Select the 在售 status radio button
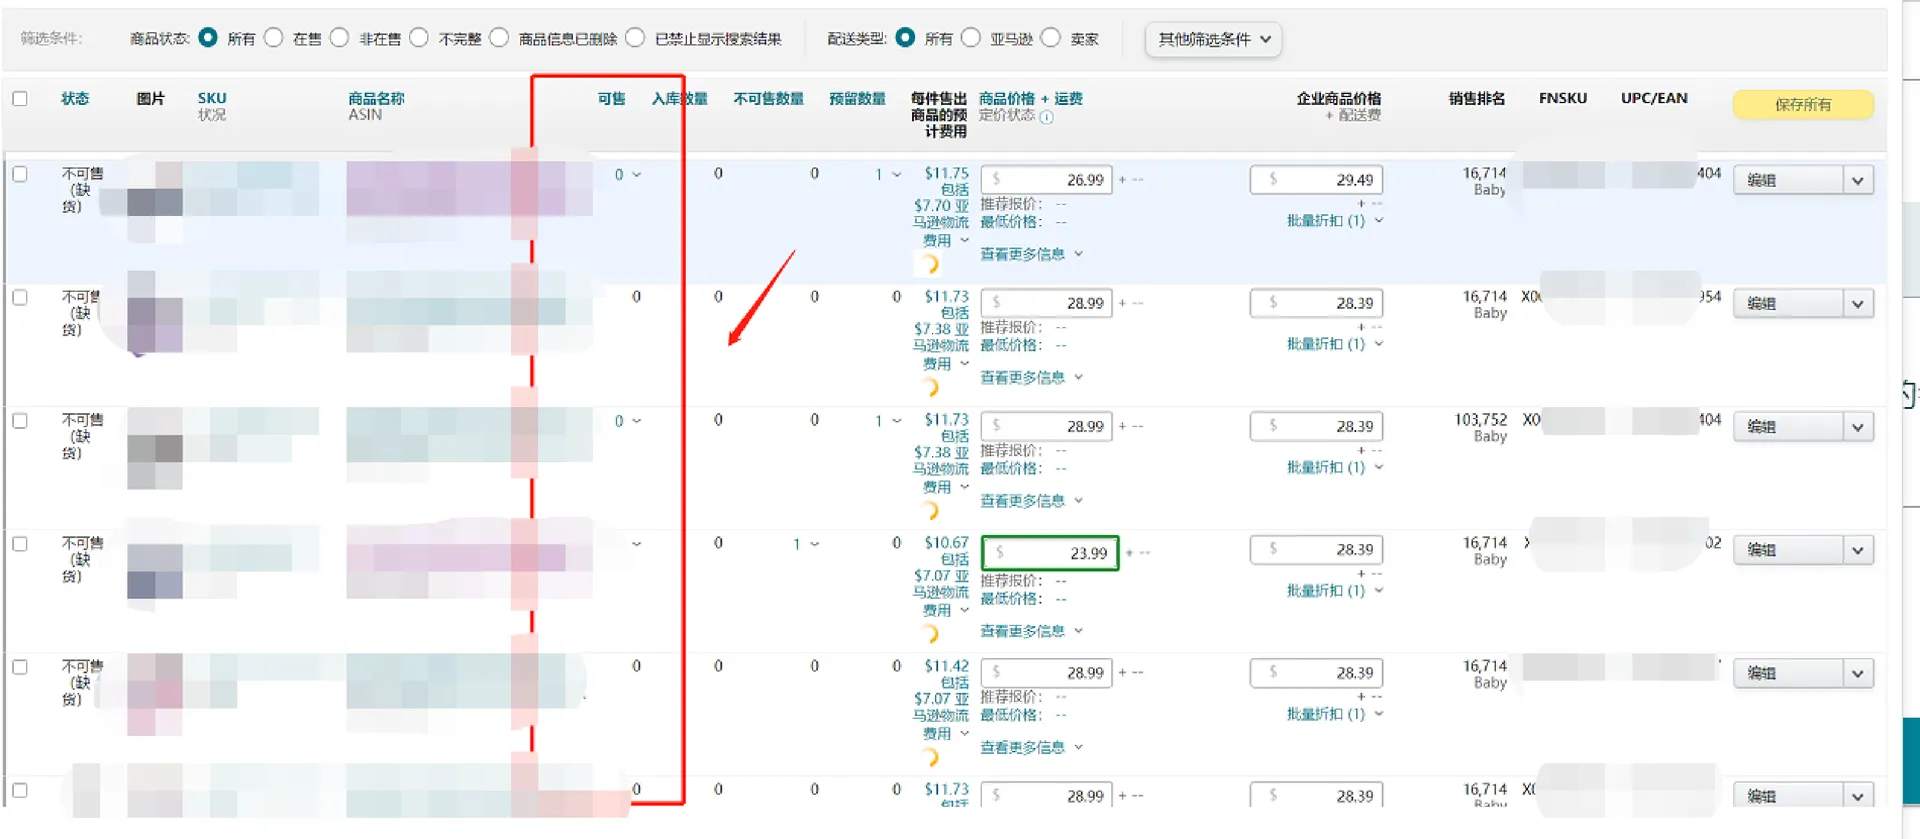The image size is (1920, 839). pos(273,38)
